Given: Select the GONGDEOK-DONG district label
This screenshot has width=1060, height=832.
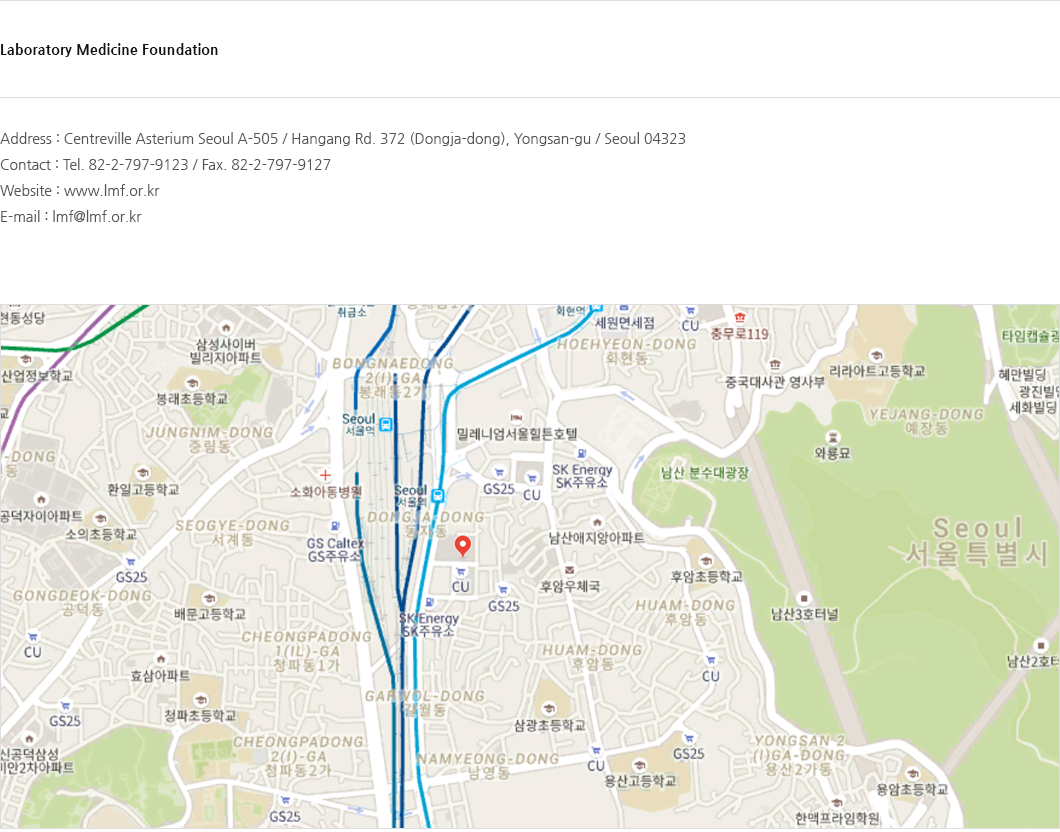Looking at the screenshot, I should (82, 603).
